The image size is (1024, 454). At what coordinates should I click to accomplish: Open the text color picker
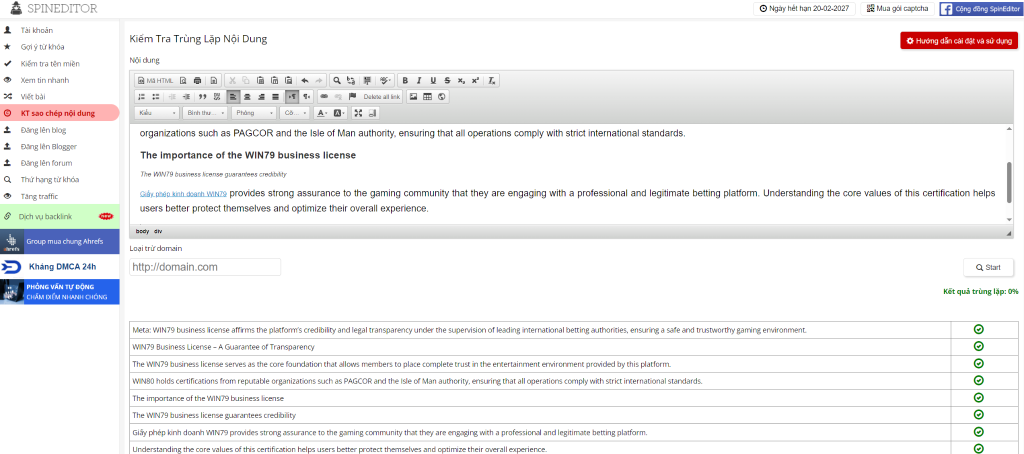pyautogui.click(x=322, y=113)
